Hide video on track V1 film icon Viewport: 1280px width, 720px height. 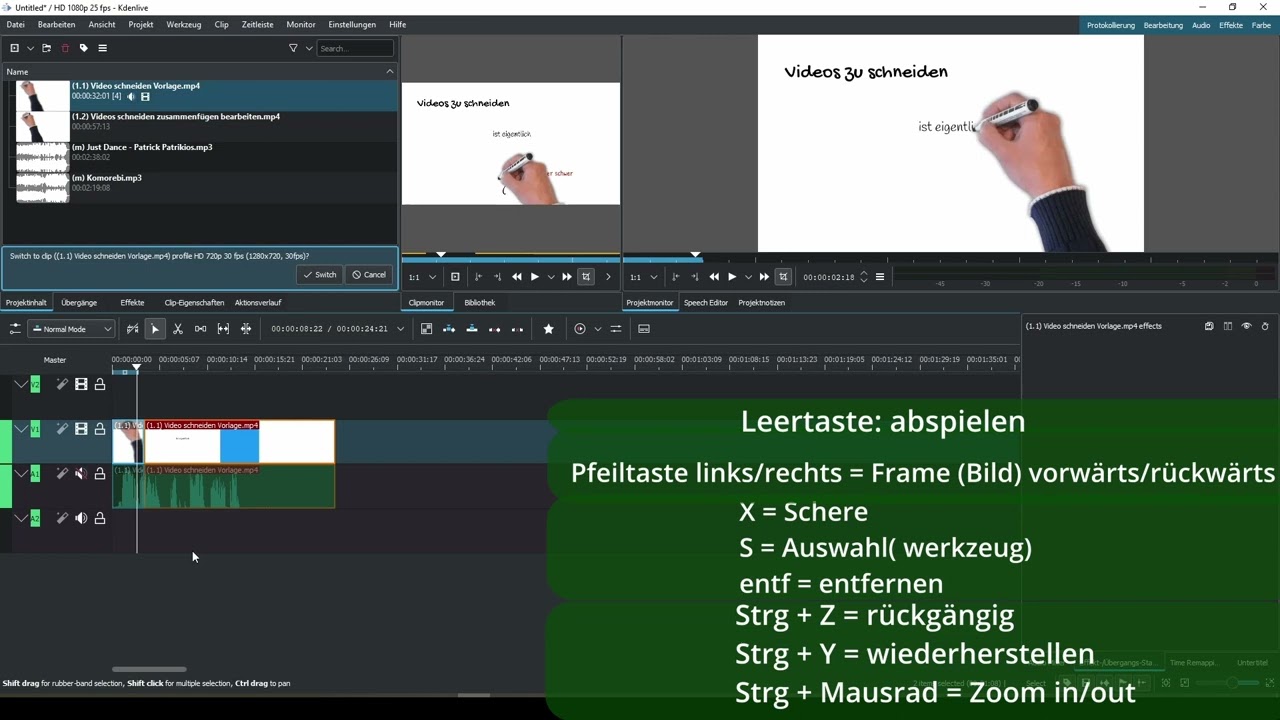click(81, 429)
